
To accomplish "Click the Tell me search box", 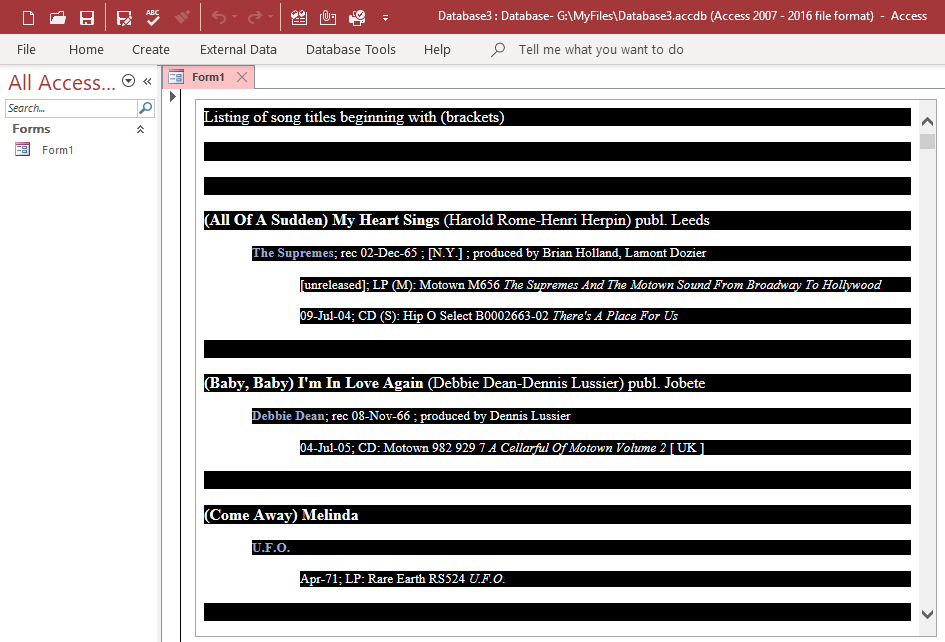I will click(x=601, y=49).
